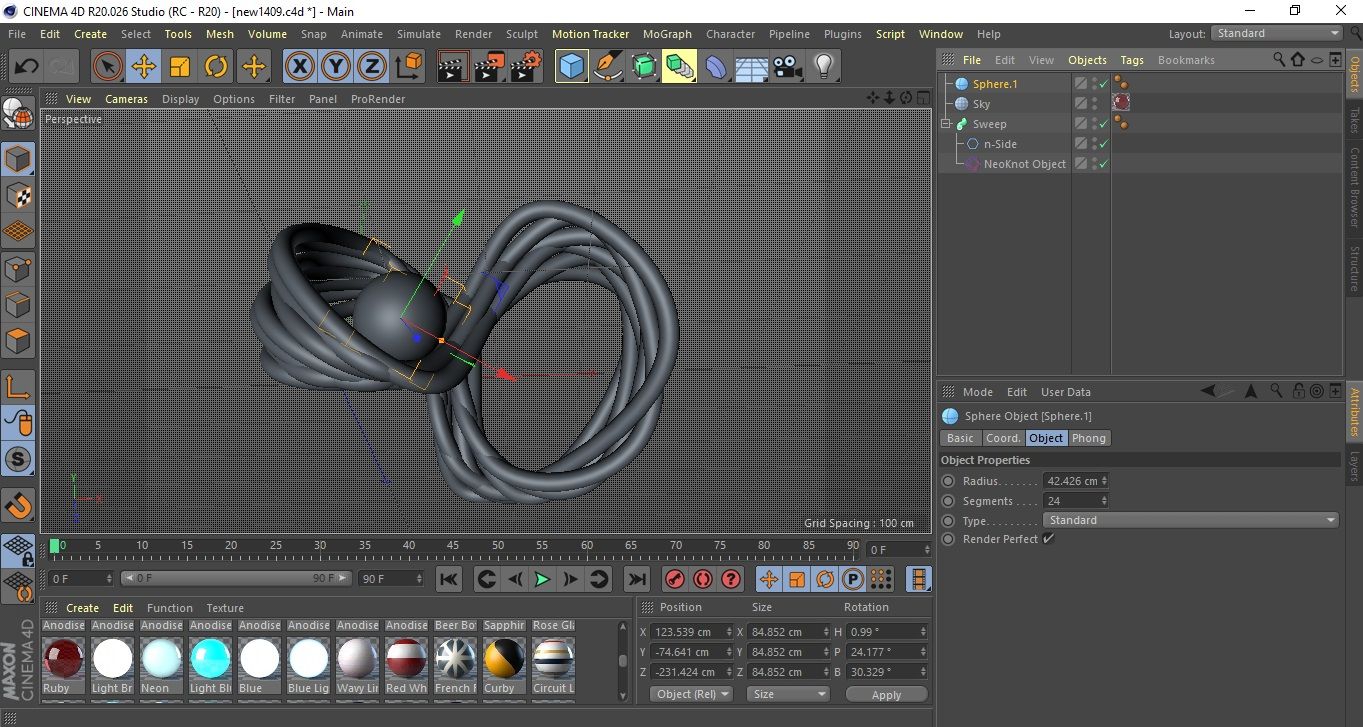Open the MoGraph menu
The image size is (1363, 727).
[667, 34]
